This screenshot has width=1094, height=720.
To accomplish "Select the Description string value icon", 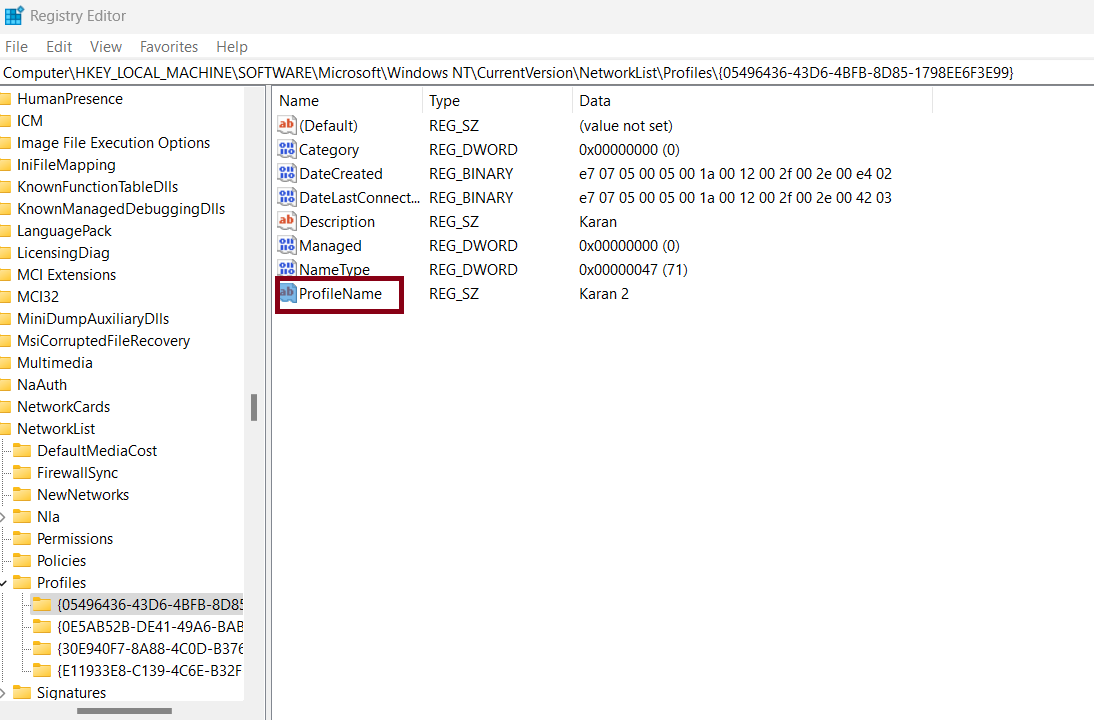I will coord(288,222).
